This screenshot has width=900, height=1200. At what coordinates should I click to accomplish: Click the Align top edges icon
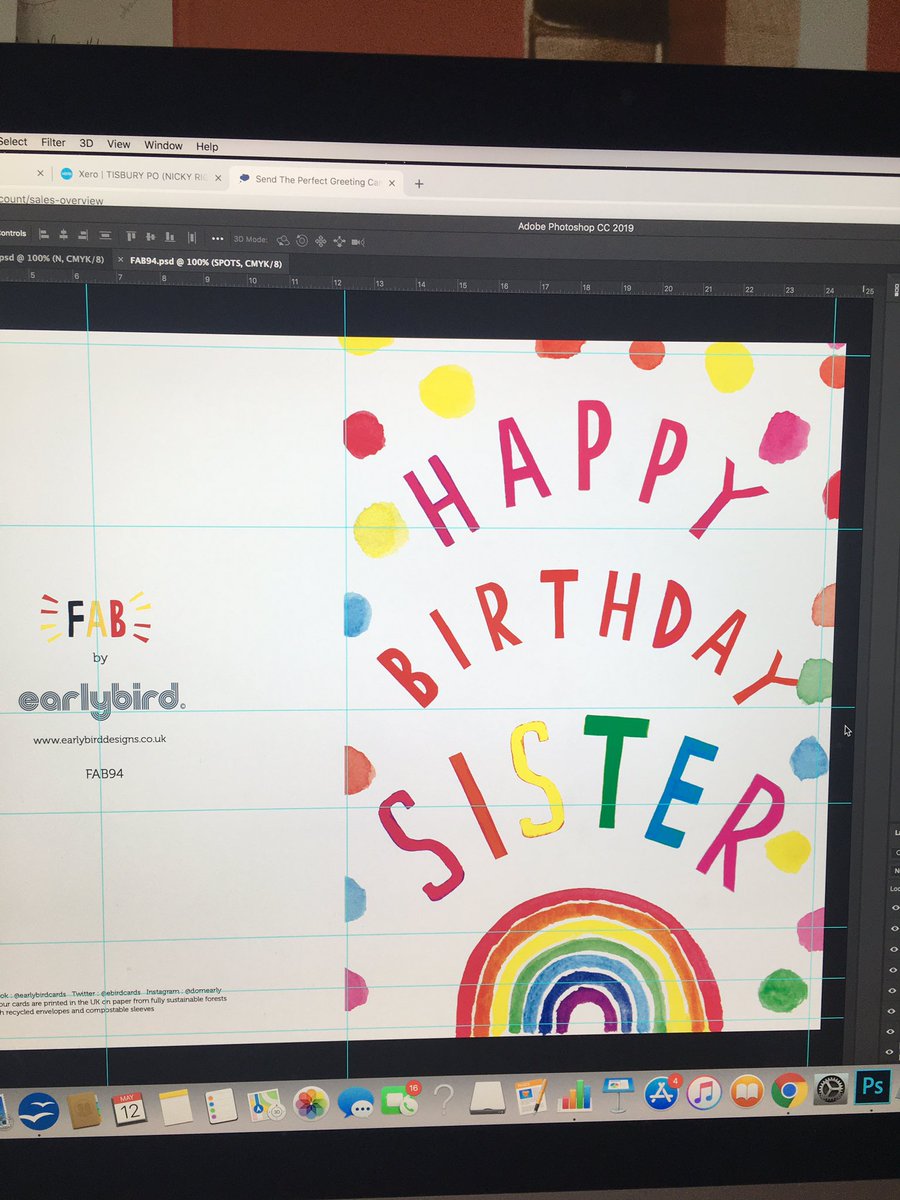pyautogui.click(x=131, y=237)
